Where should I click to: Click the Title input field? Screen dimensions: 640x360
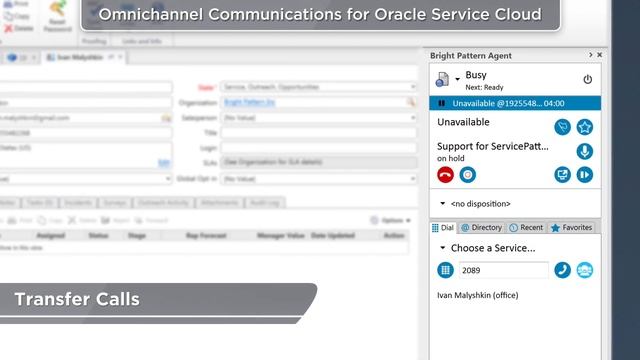click(x=318, y=133)
